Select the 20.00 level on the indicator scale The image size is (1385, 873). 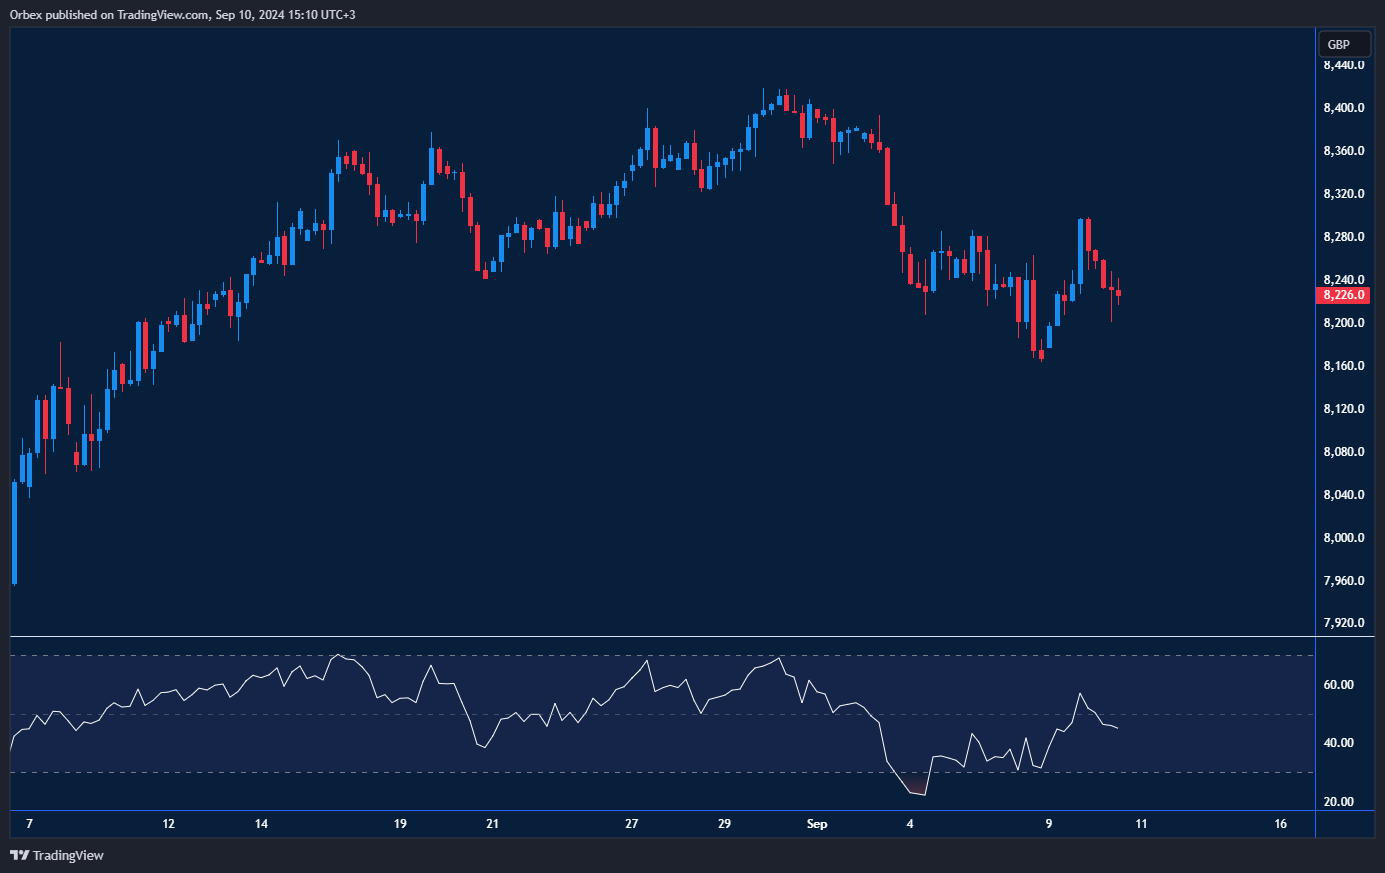(1338, 802)
